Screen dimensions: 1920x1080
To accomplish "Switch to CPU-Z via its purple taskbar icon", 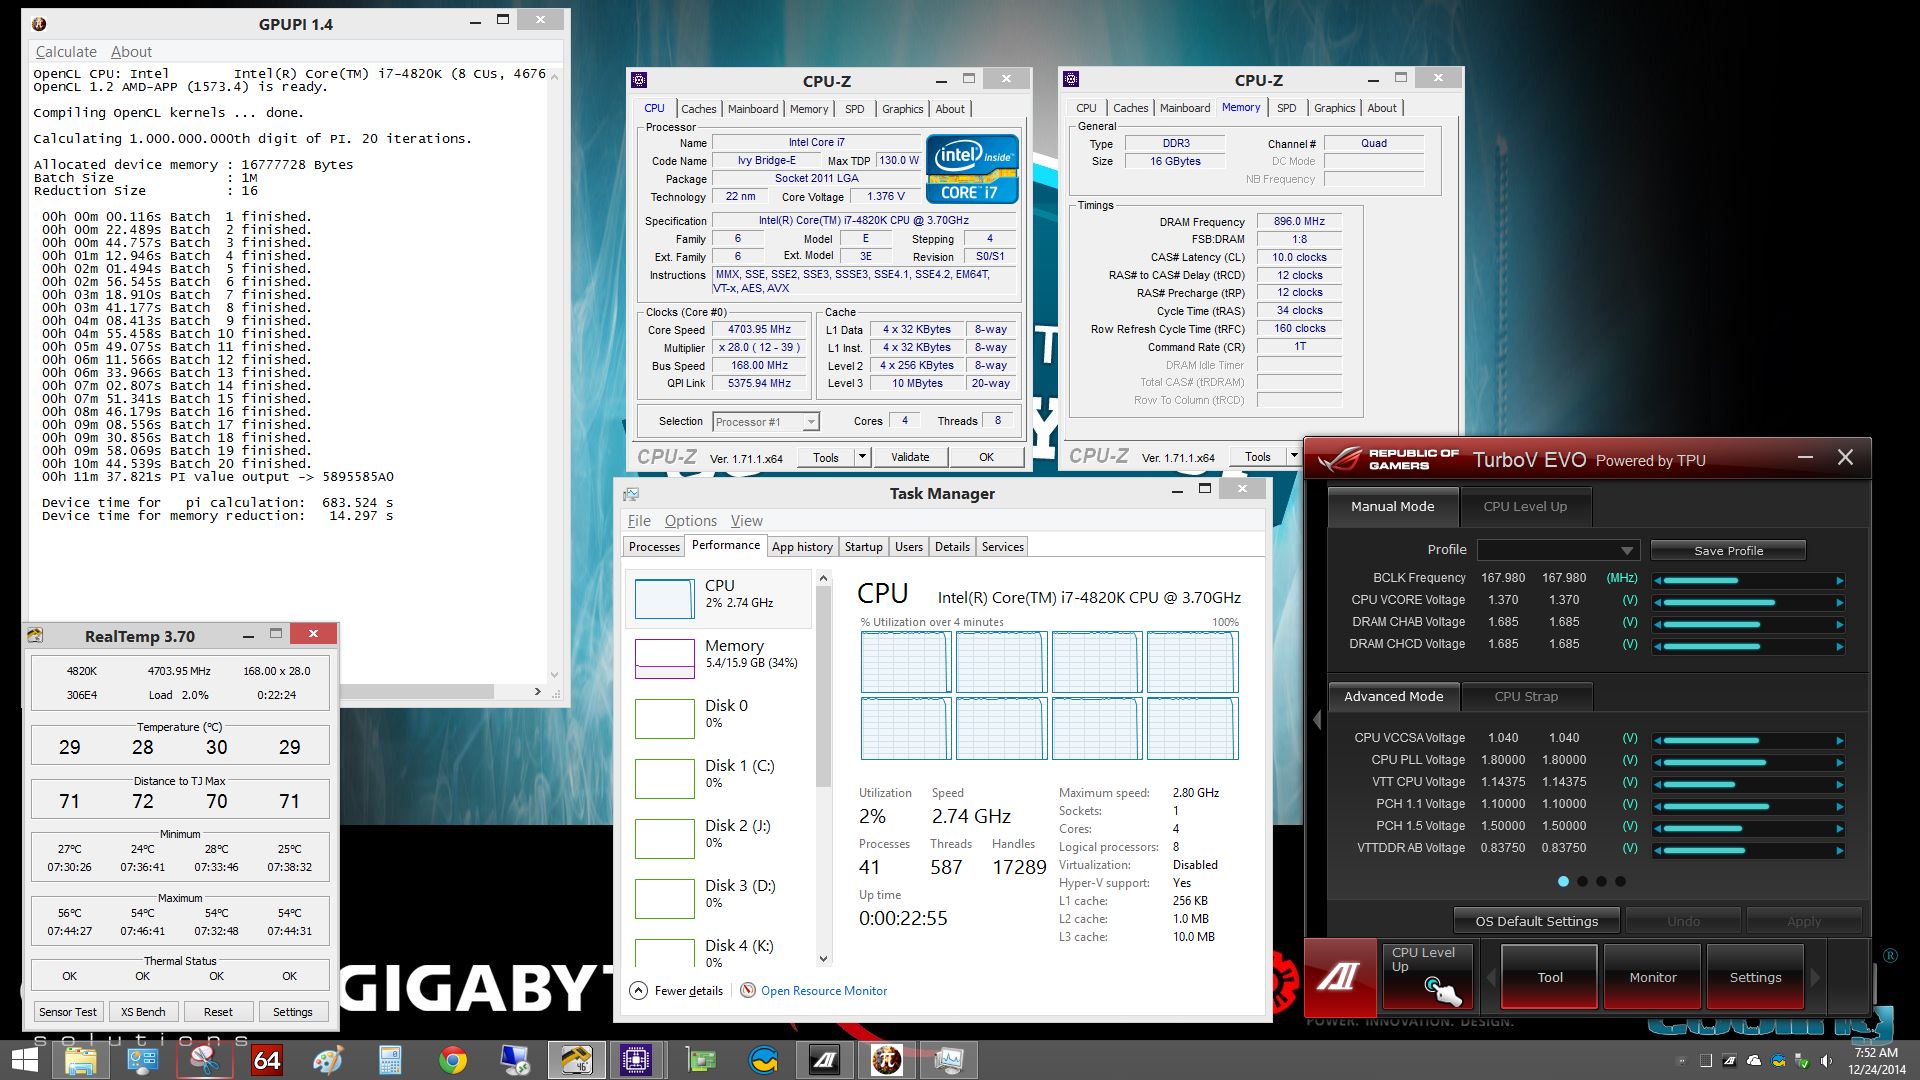I will (636, 1060).
